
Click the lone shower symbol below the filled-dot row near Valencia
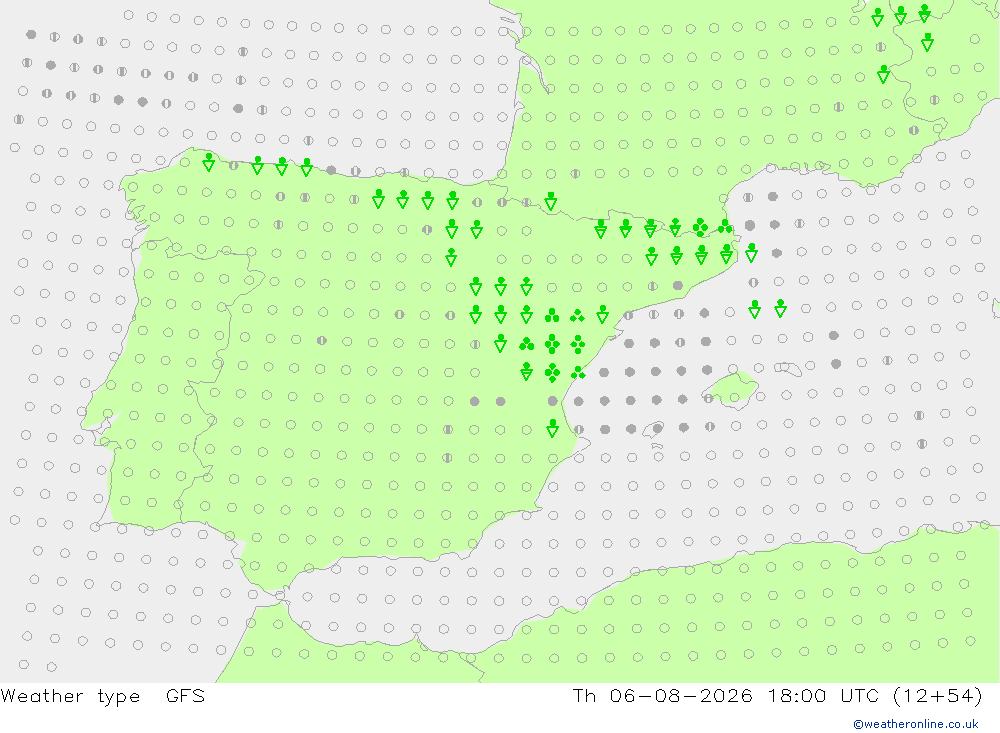pyautogui.click(x=552, y=428)
